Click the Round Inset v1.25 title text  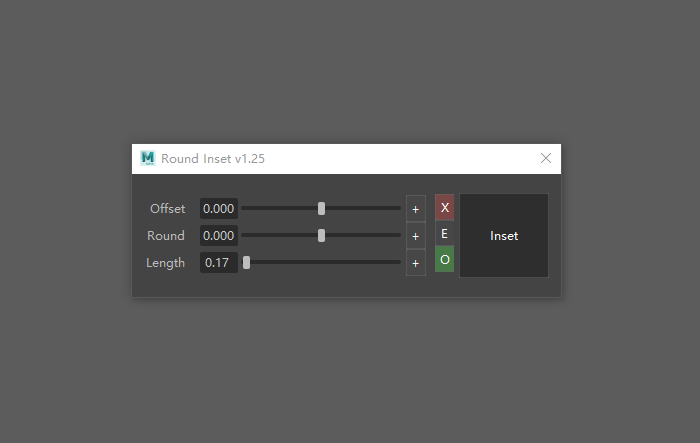pos(213,159)
